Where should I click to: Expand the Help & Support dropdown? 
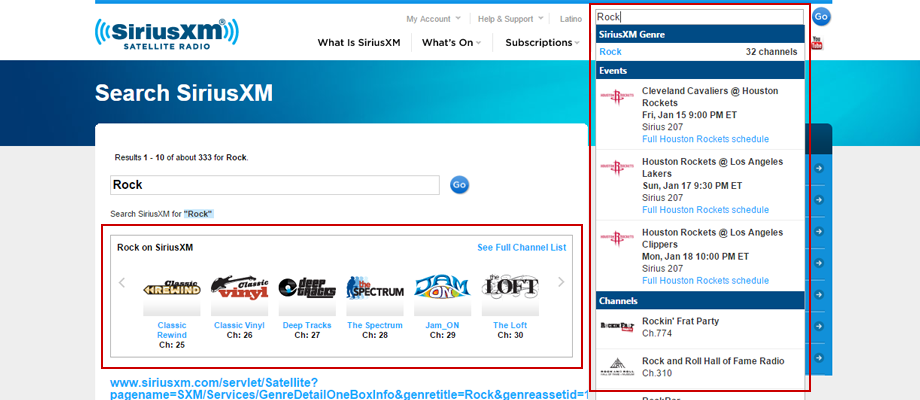pyautogui.click(x=510, y=19)
